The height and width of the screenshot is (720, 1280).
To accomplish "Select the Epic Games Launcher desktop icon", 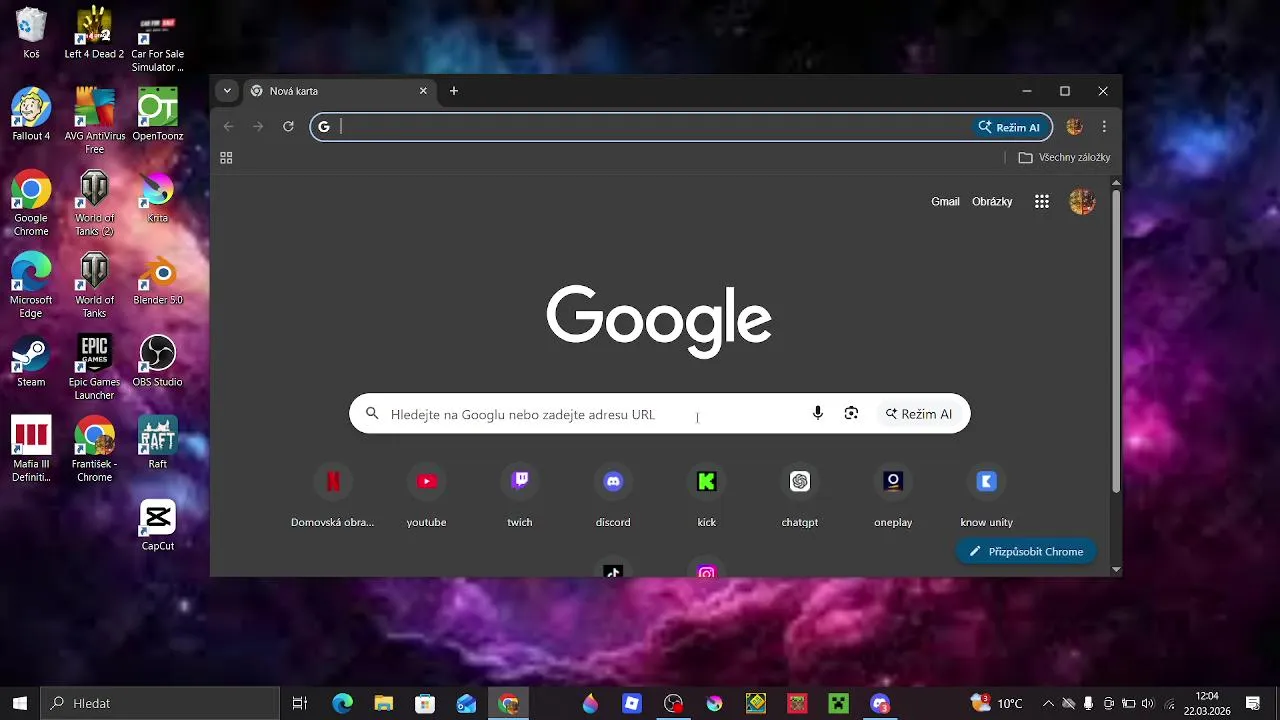I will click(x=94, y=367).
